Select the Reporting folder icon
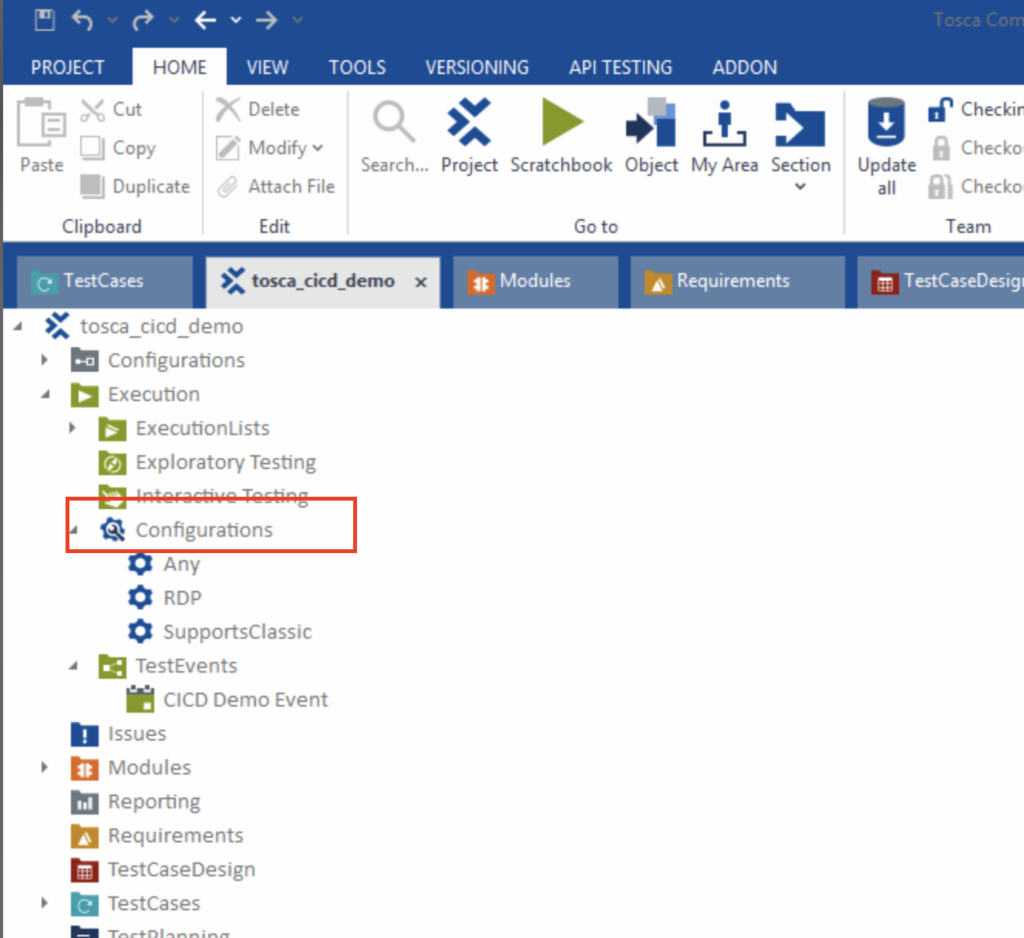Viewport: 1024px width, 938px height. 84,802
